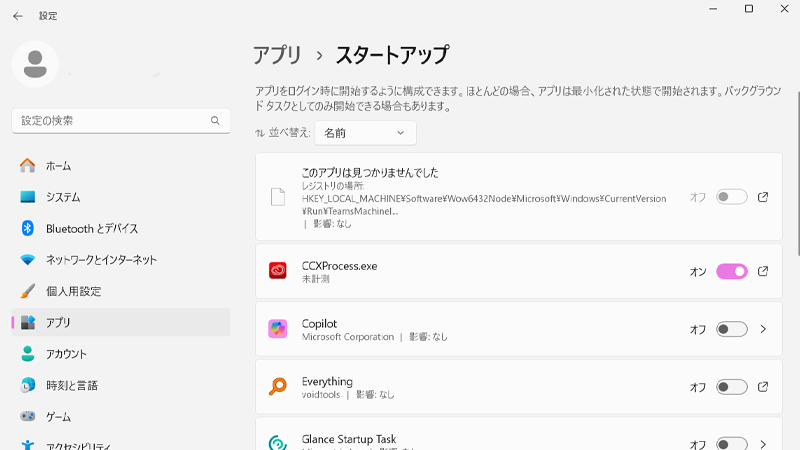This screenshot has height=450, width=800.
Task: Enable Copilot startup toggle
Action: (x=732, y=329)
